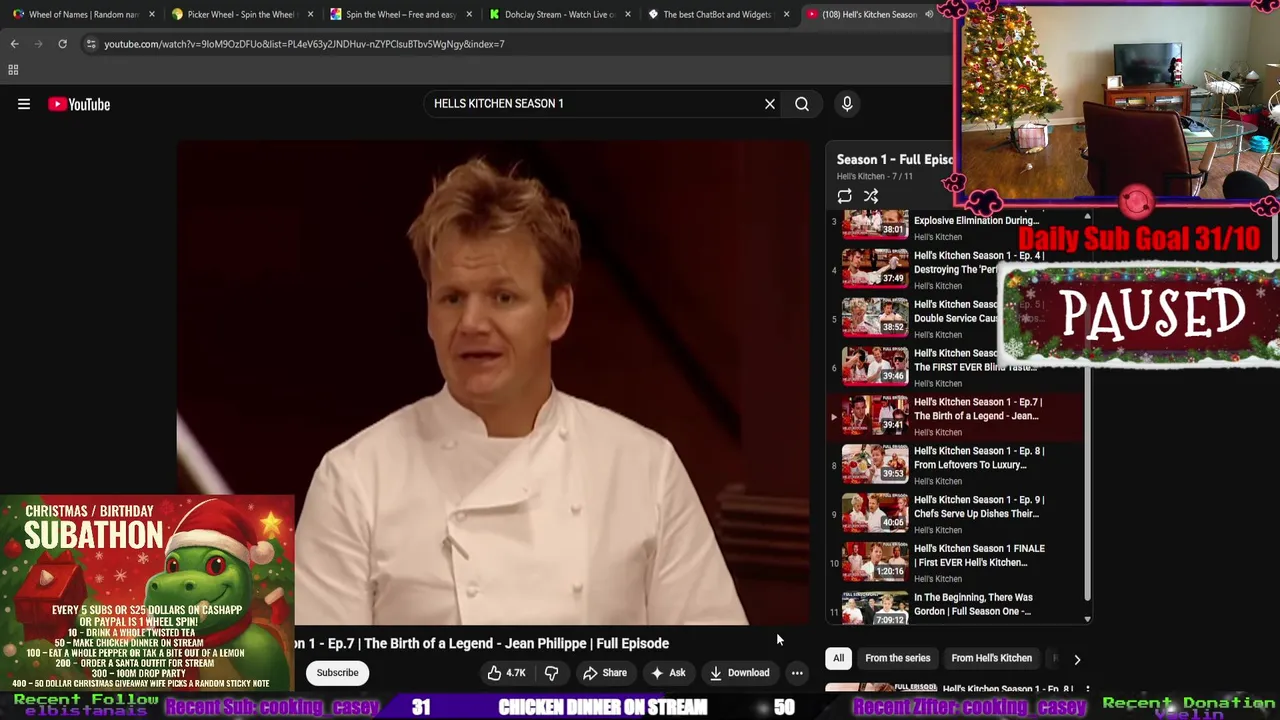
Task: Start voice search with microphone icon
Action: click(x=847, y=104)
